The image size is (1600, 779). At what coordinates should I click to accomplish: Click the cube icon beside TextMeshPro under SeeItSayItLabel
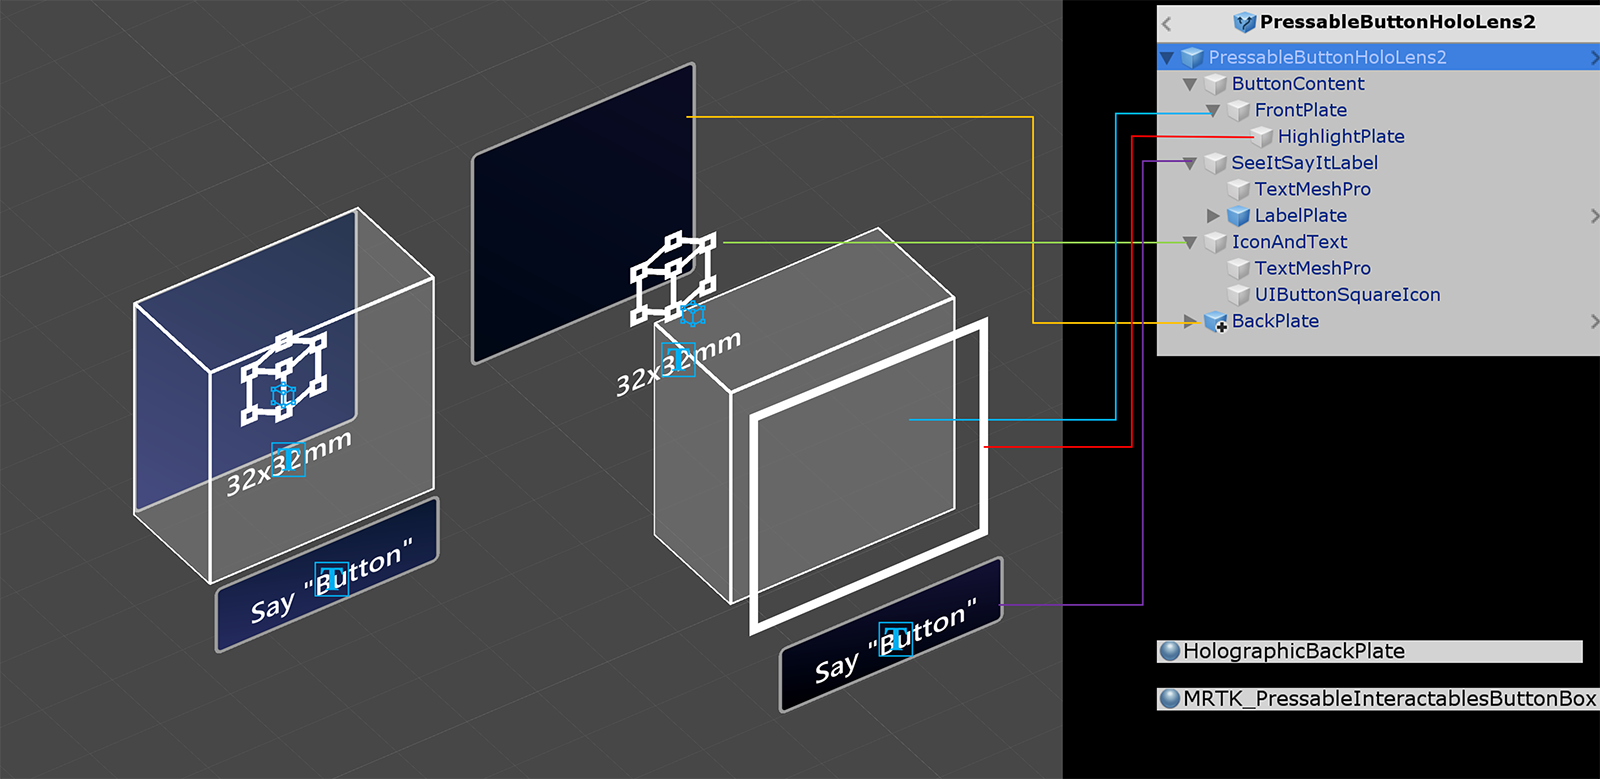(1239, 189)
